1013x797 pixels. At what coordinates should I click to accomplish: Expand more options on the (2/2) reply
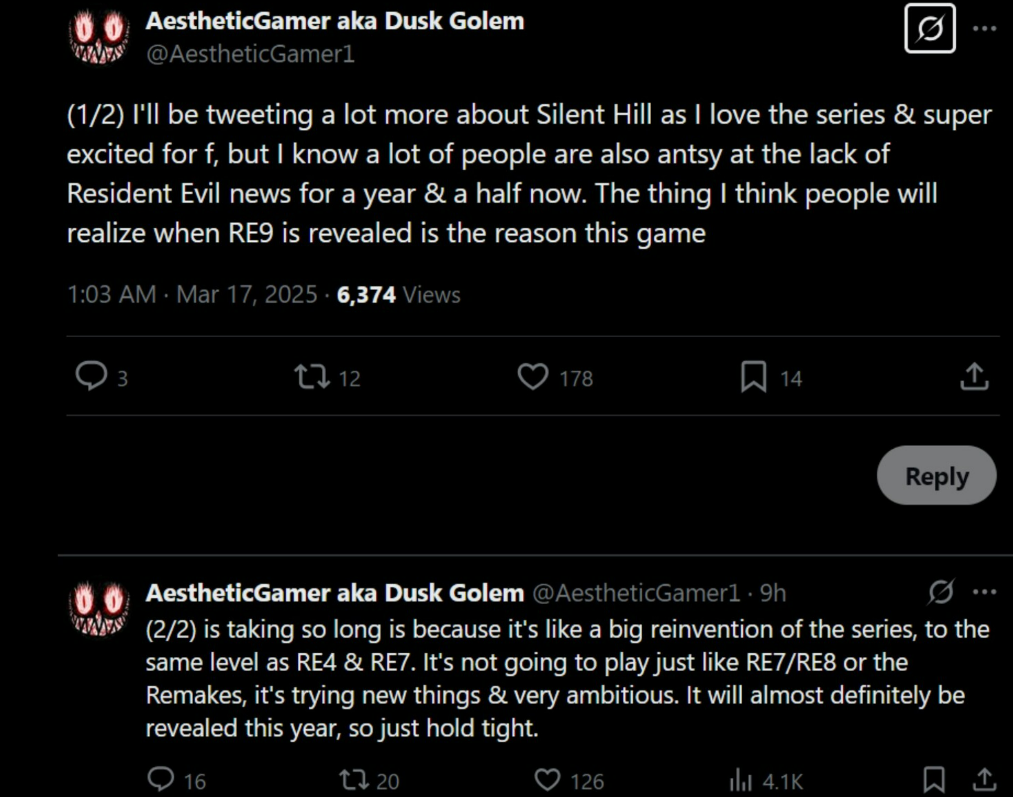[x=985, y=592]
